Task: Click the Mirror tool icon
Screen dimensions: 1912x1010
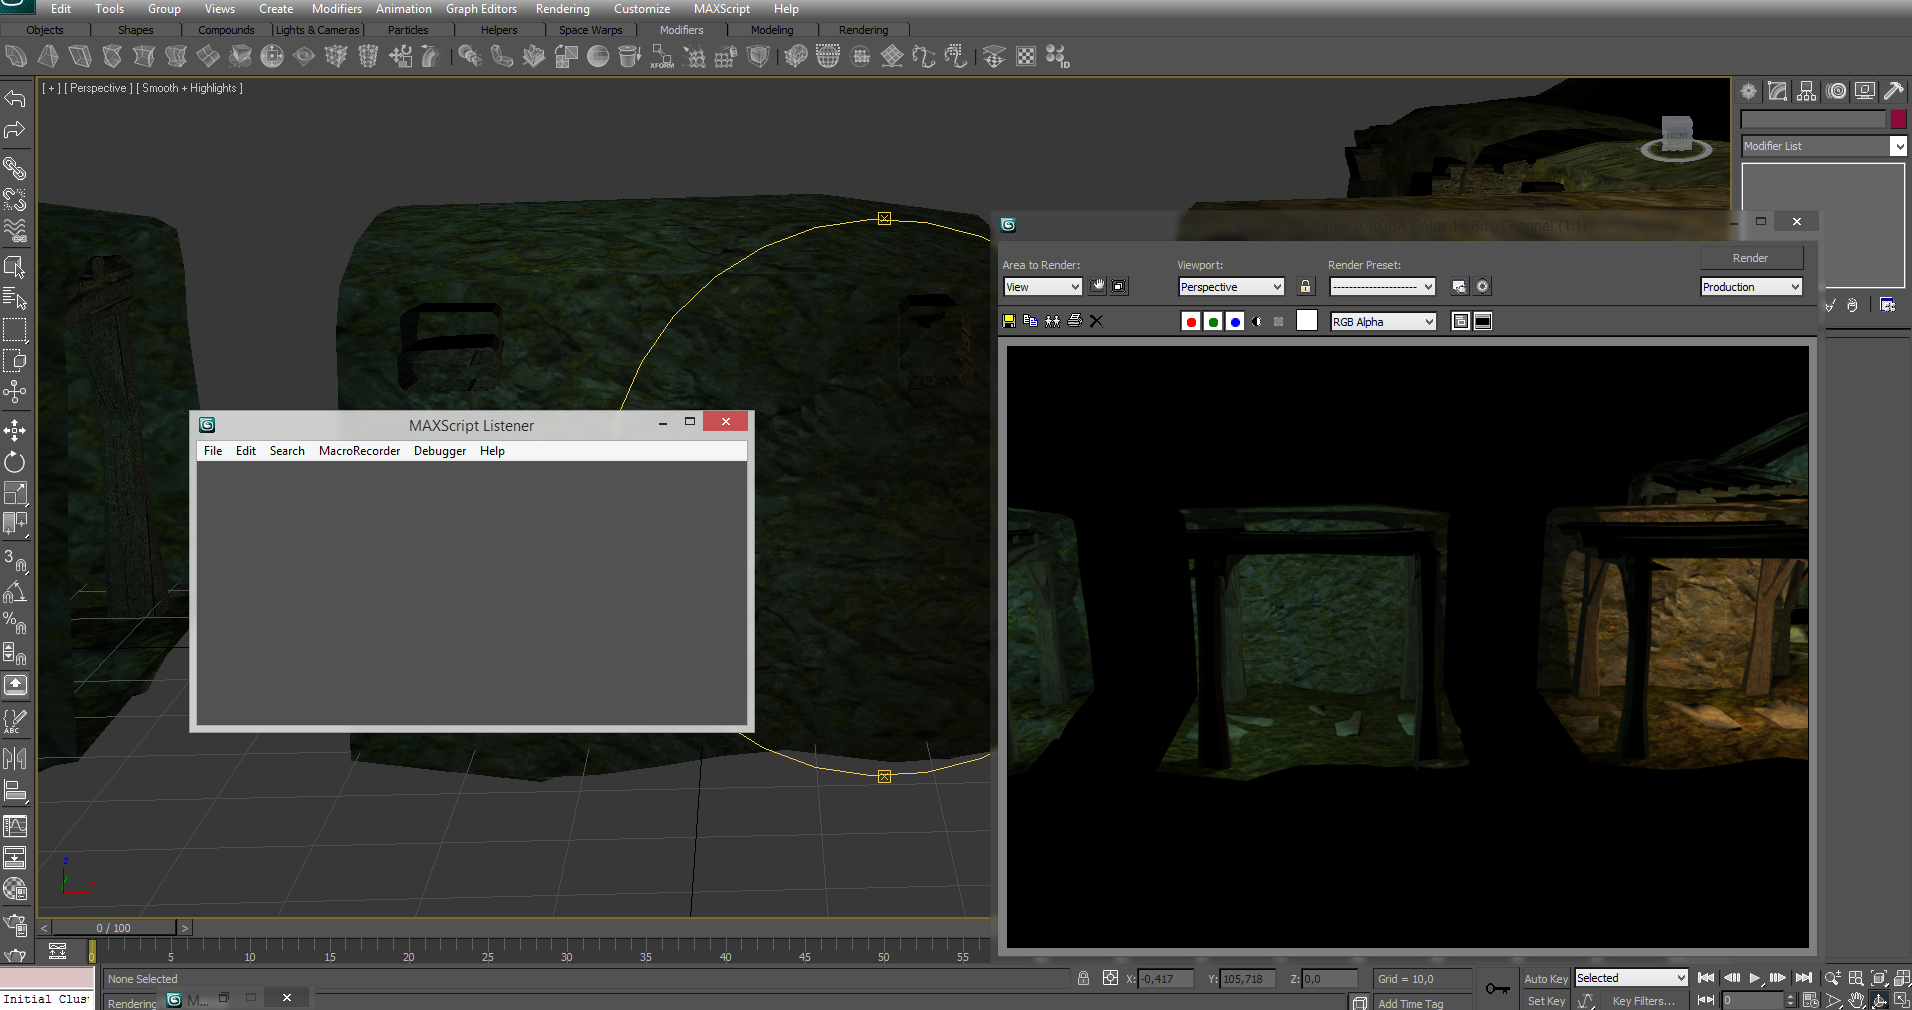Action: coord(15,759)
